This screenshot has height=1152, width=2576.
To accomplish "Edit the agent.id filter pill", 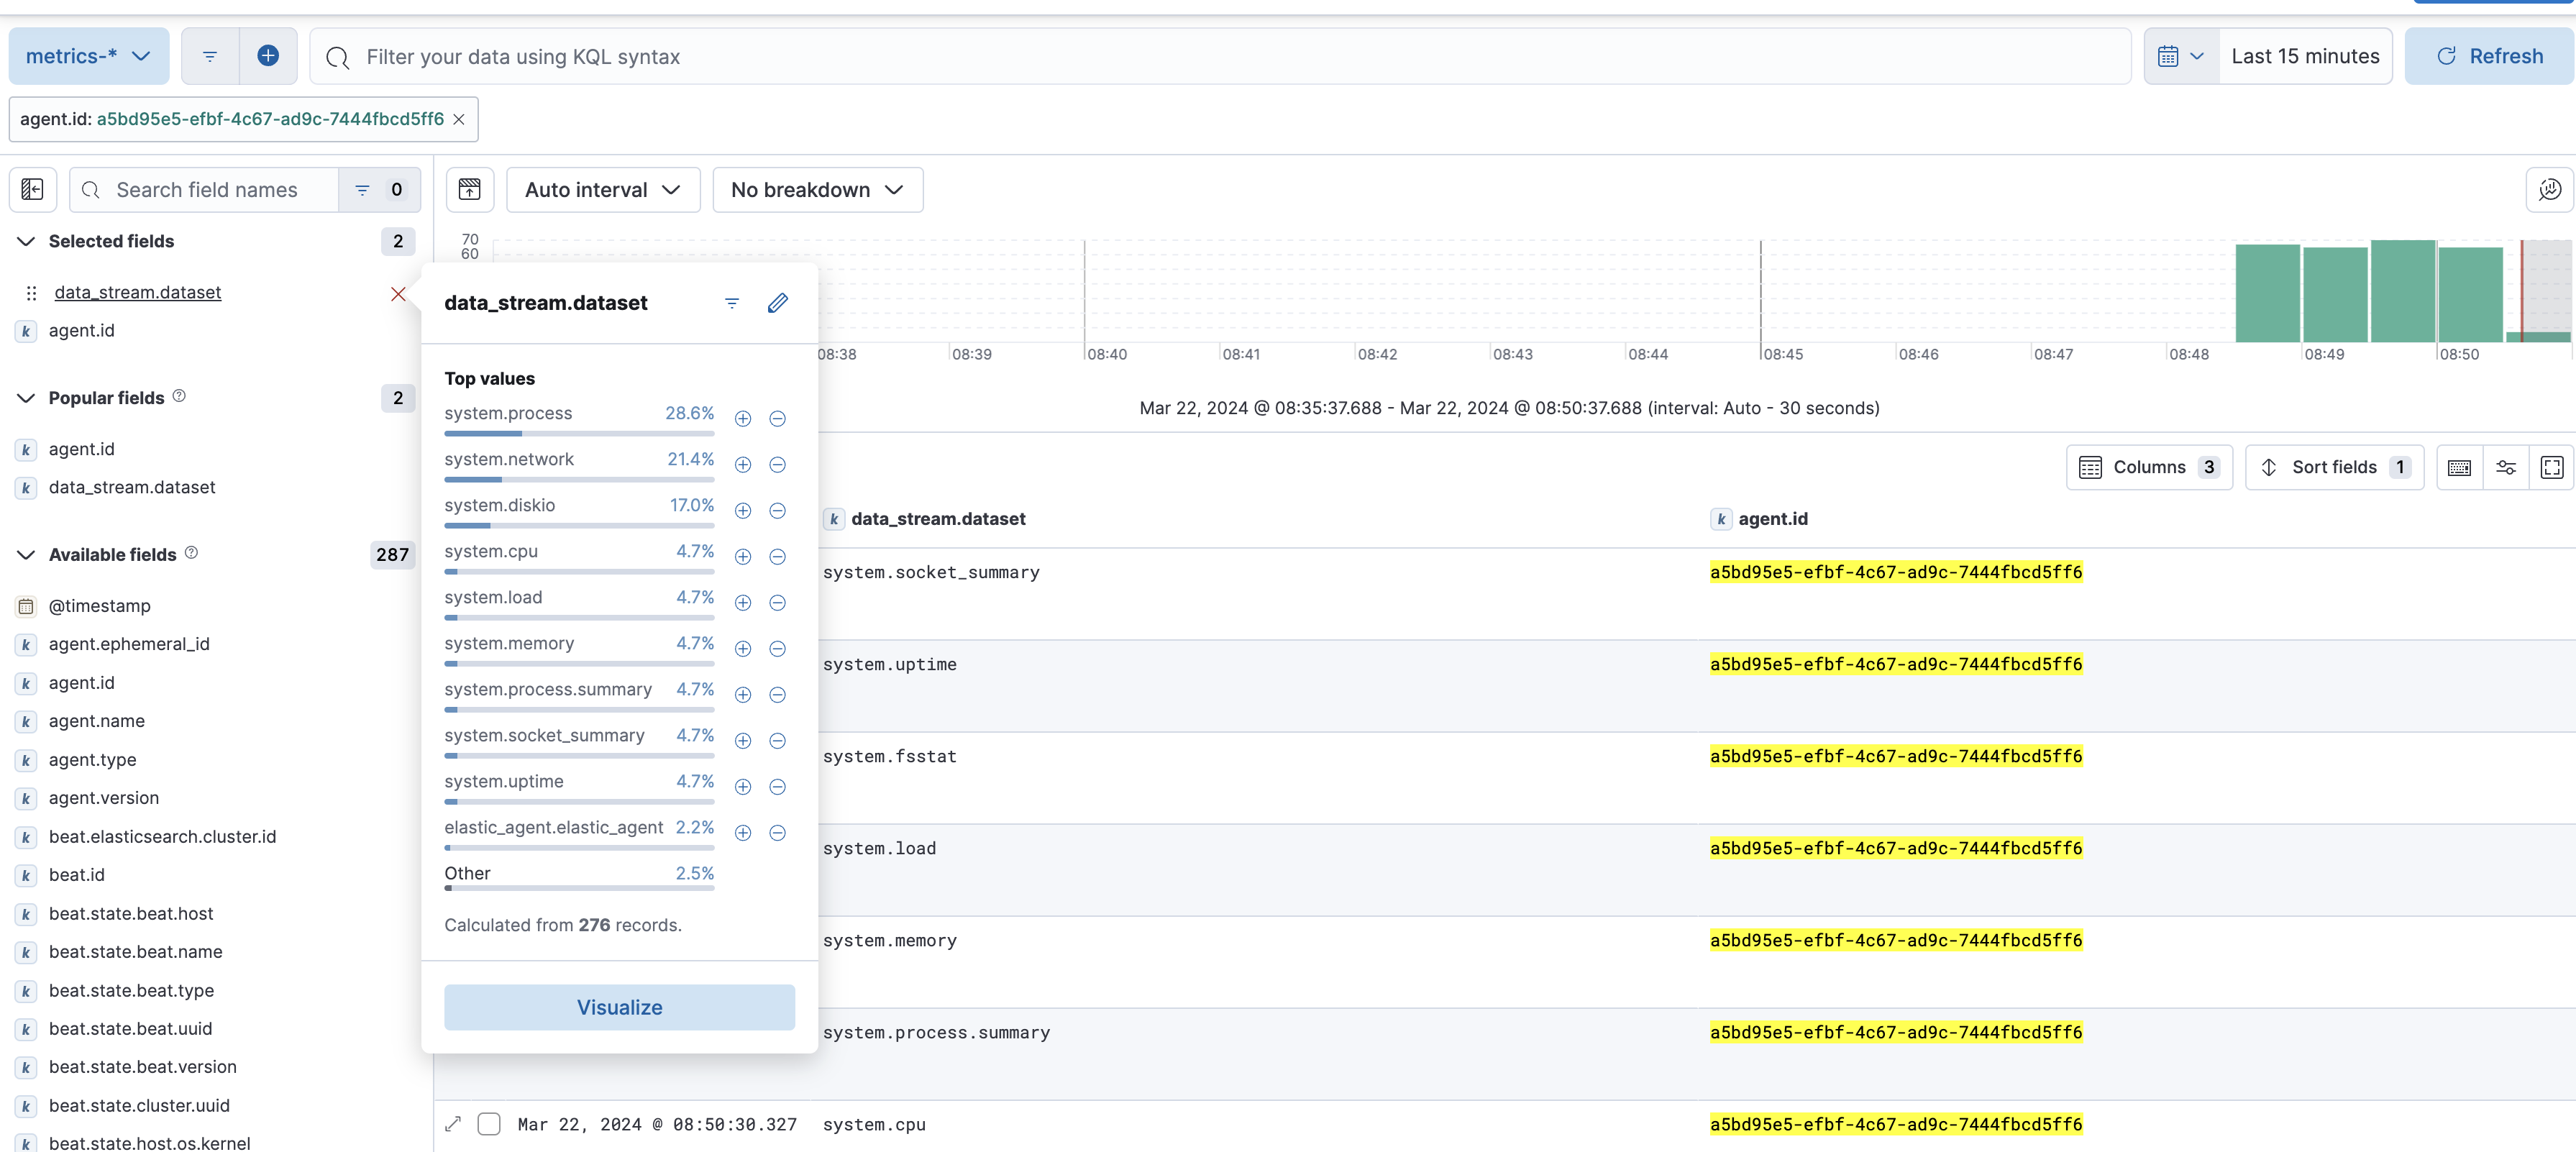I will [232, 119].
